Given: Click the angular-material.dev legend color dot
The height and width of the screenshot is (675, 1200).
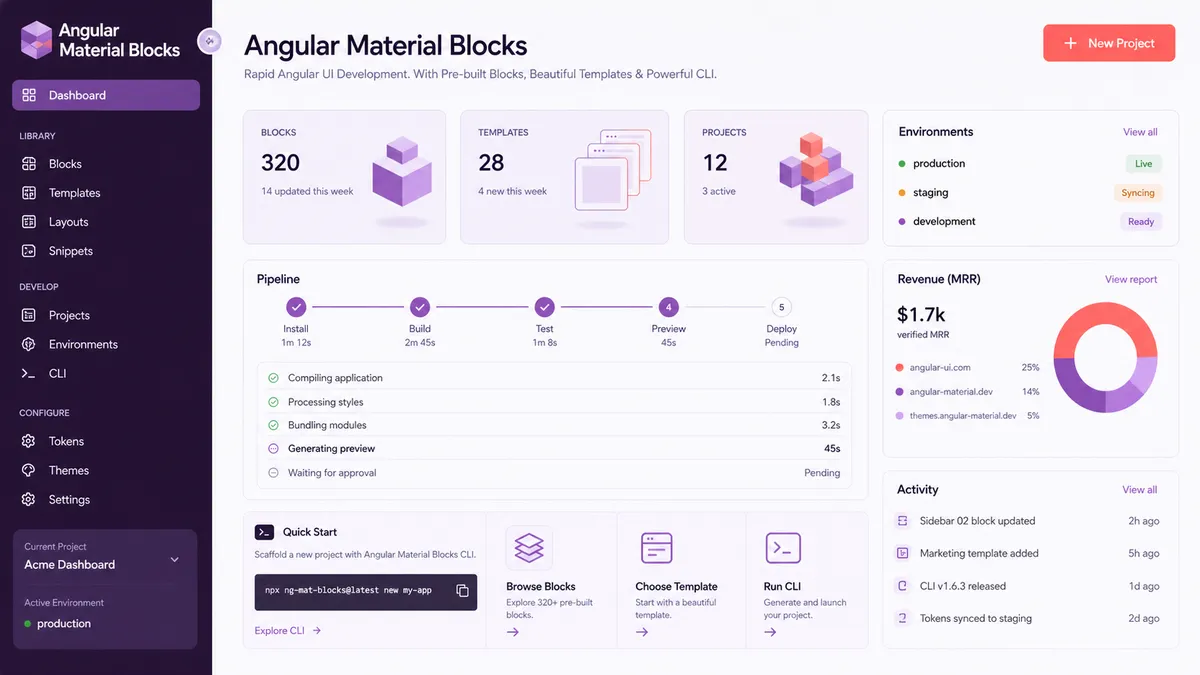Looking at the screenshot, I should pyautogui.click(x=900, y=392).
